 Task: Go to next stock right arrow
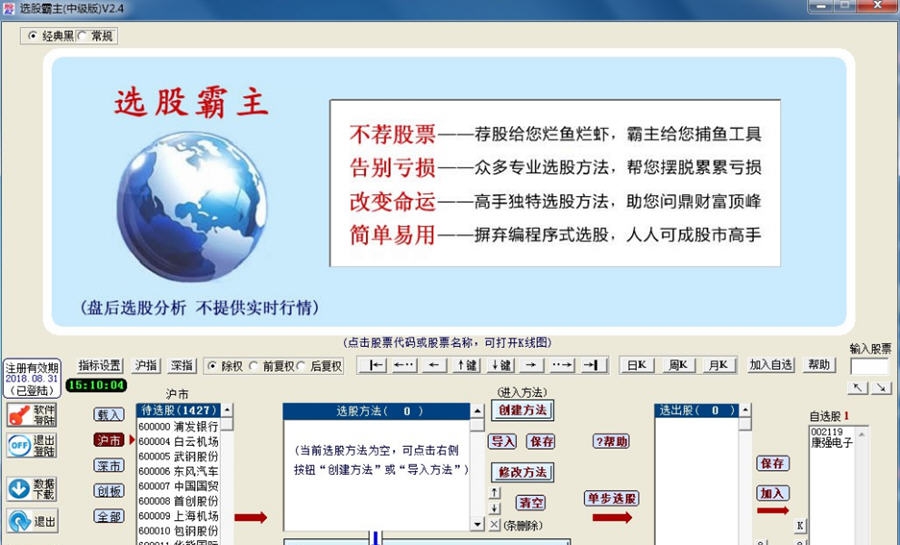pyautogui.click(x=531, y=365)
